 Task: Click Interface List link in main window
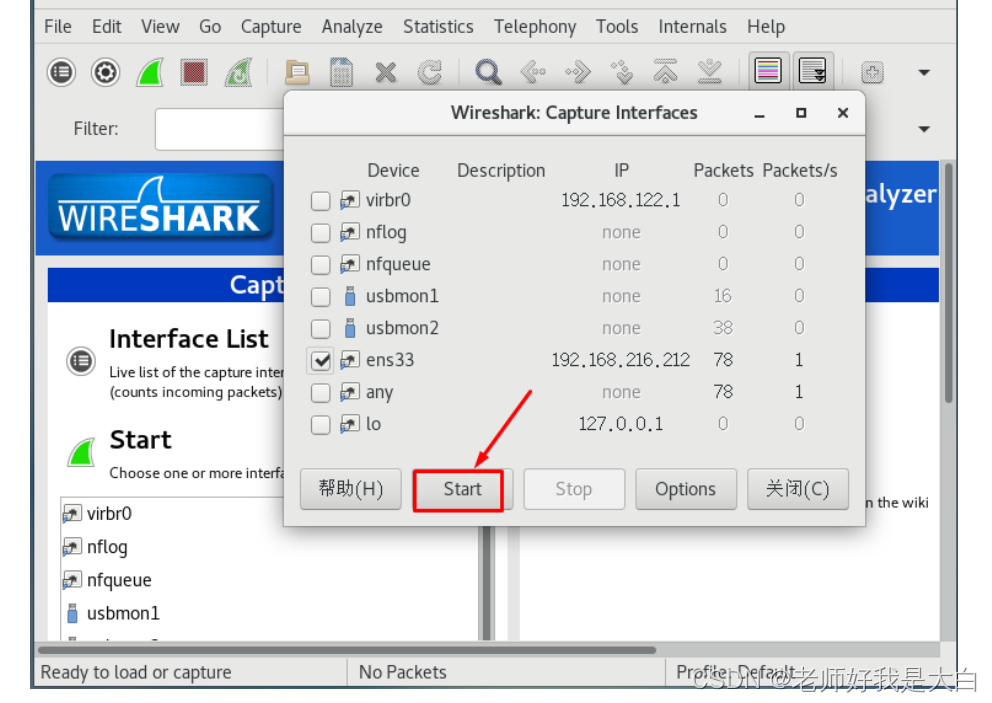[x=189, y=339]
